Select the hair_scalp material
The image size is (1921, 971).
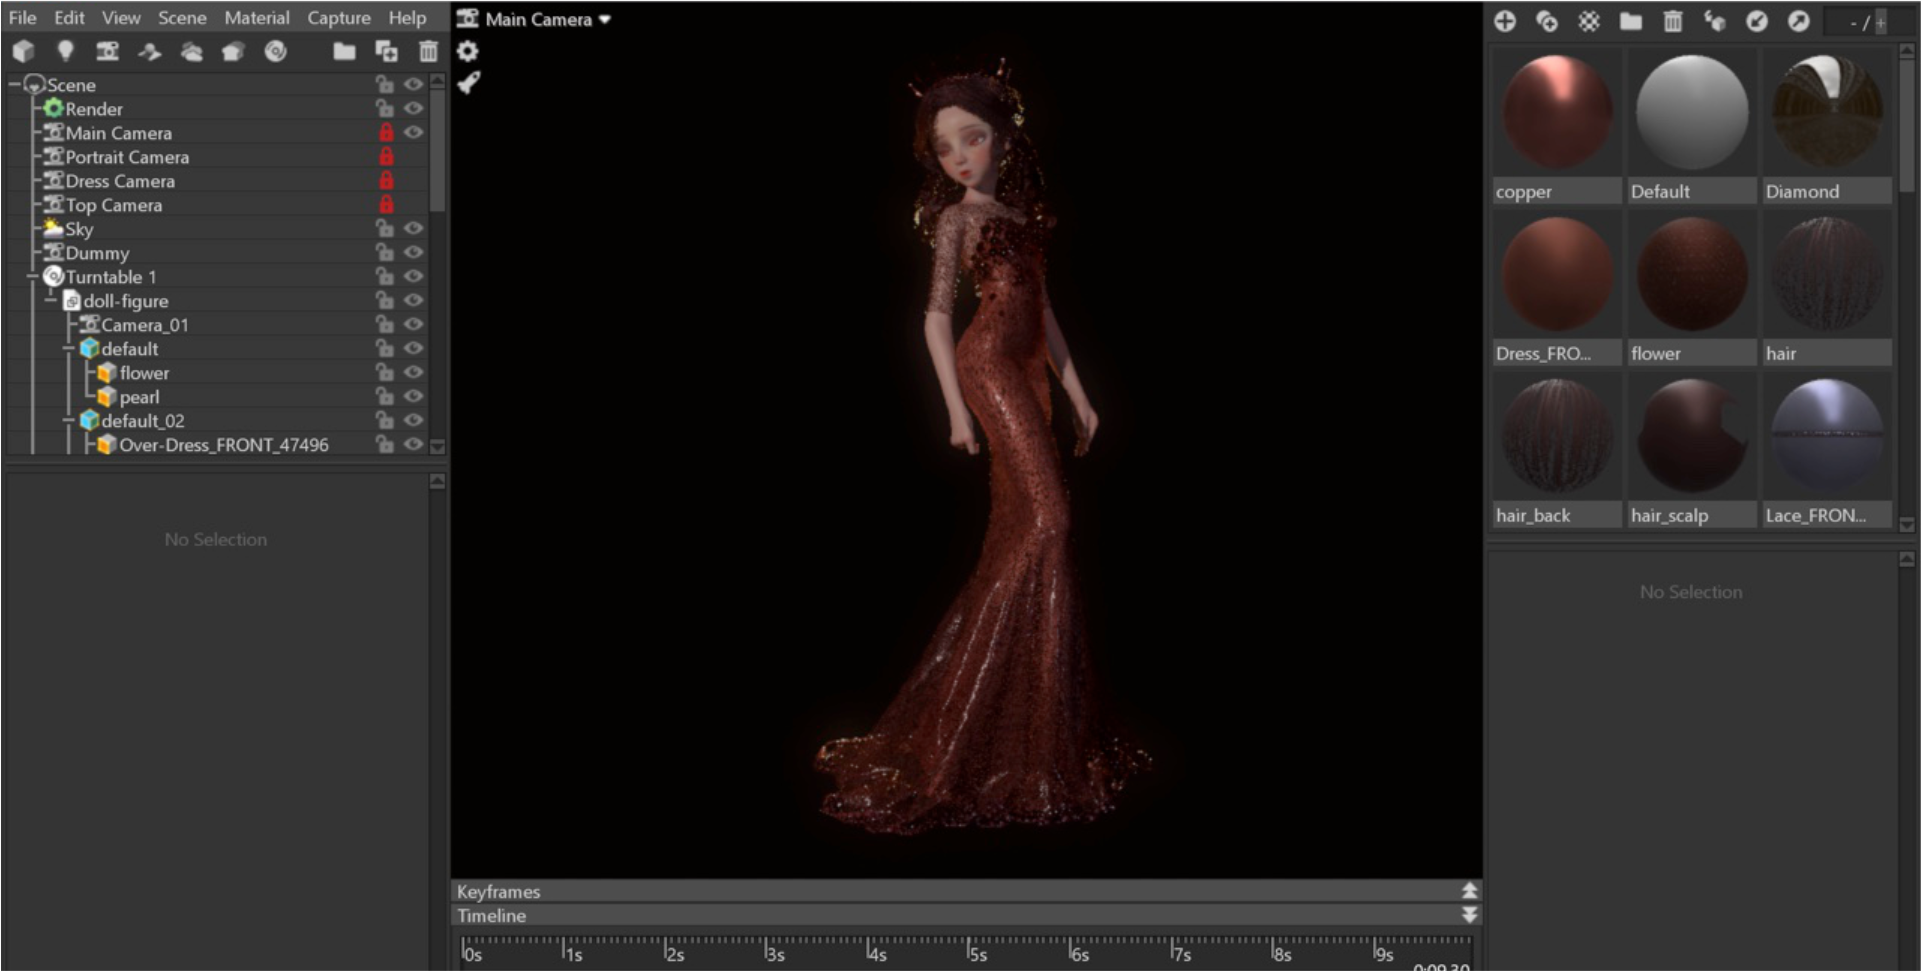[1691, 451]
